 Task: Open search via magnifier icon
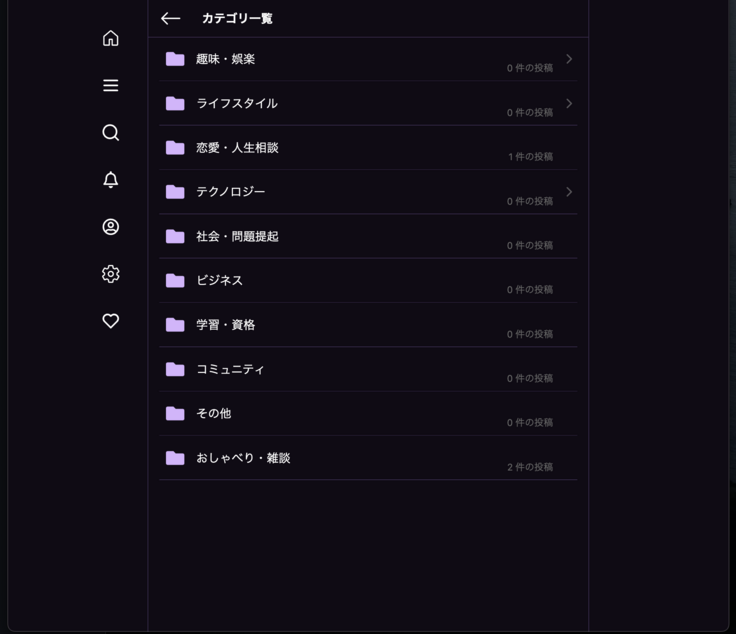click(111, 133)
